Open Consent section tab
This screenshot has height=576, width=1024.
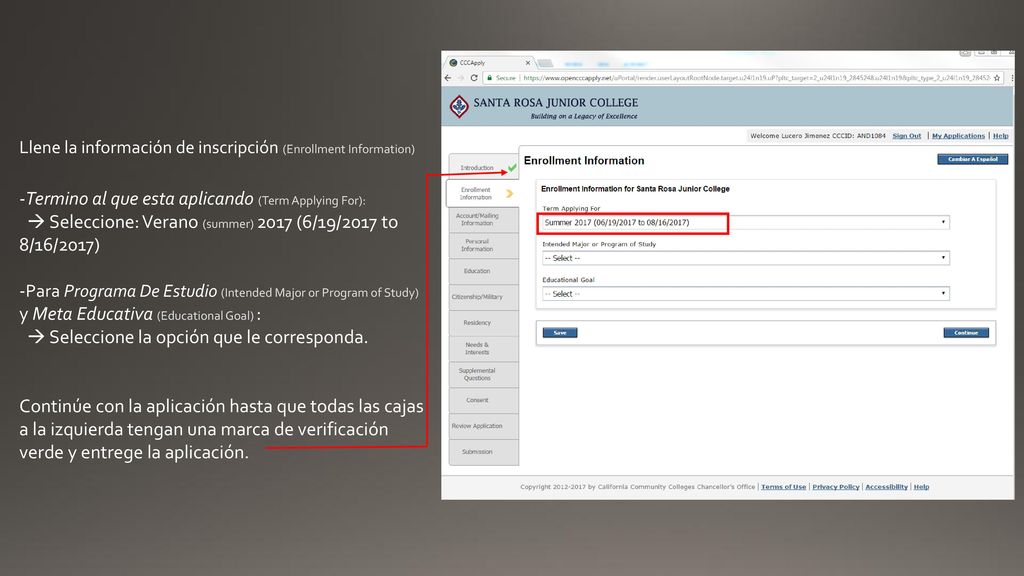(483, 400)
